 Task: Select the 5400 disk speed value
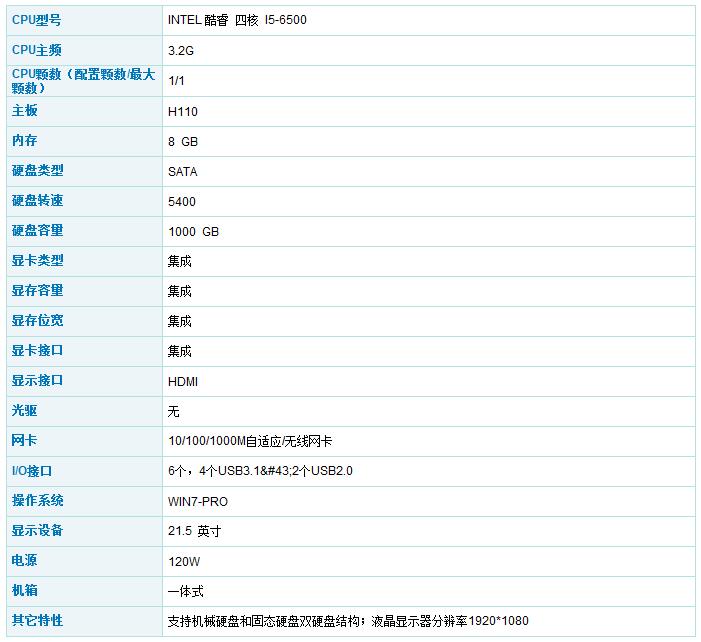(182, 202)
